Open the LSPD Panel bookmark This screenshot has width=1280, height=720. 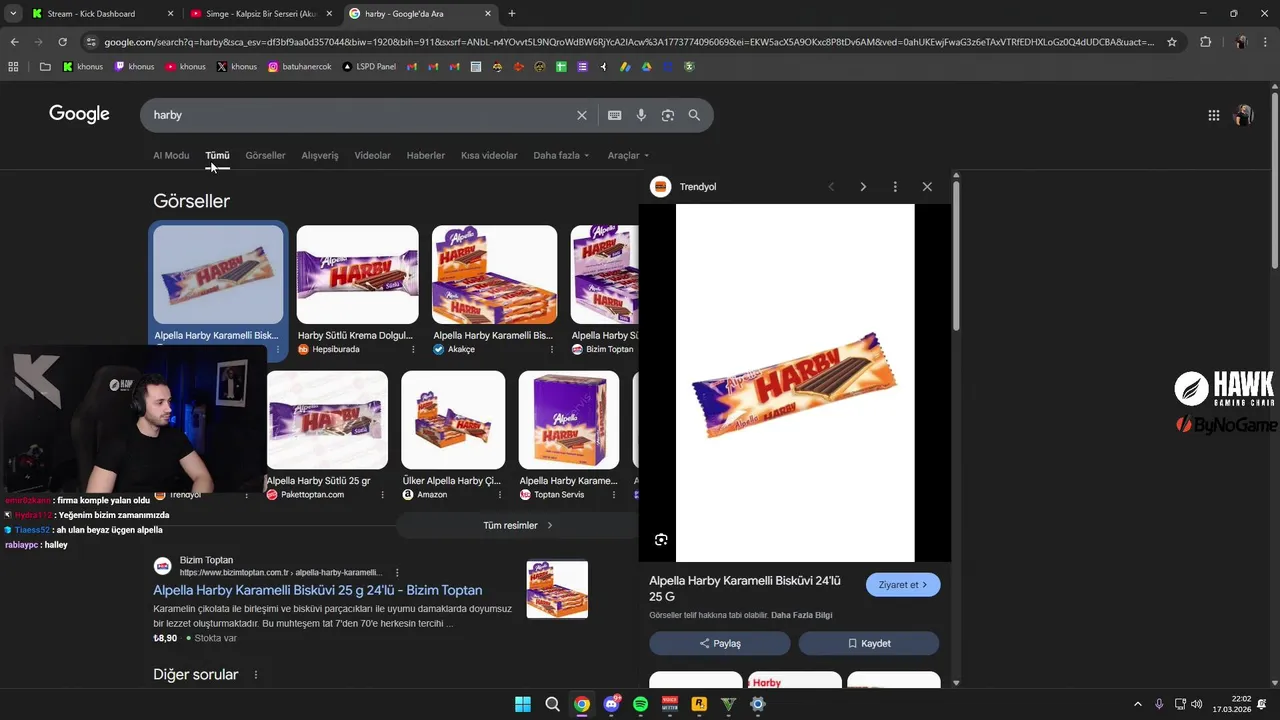click(x=369, y=67)
